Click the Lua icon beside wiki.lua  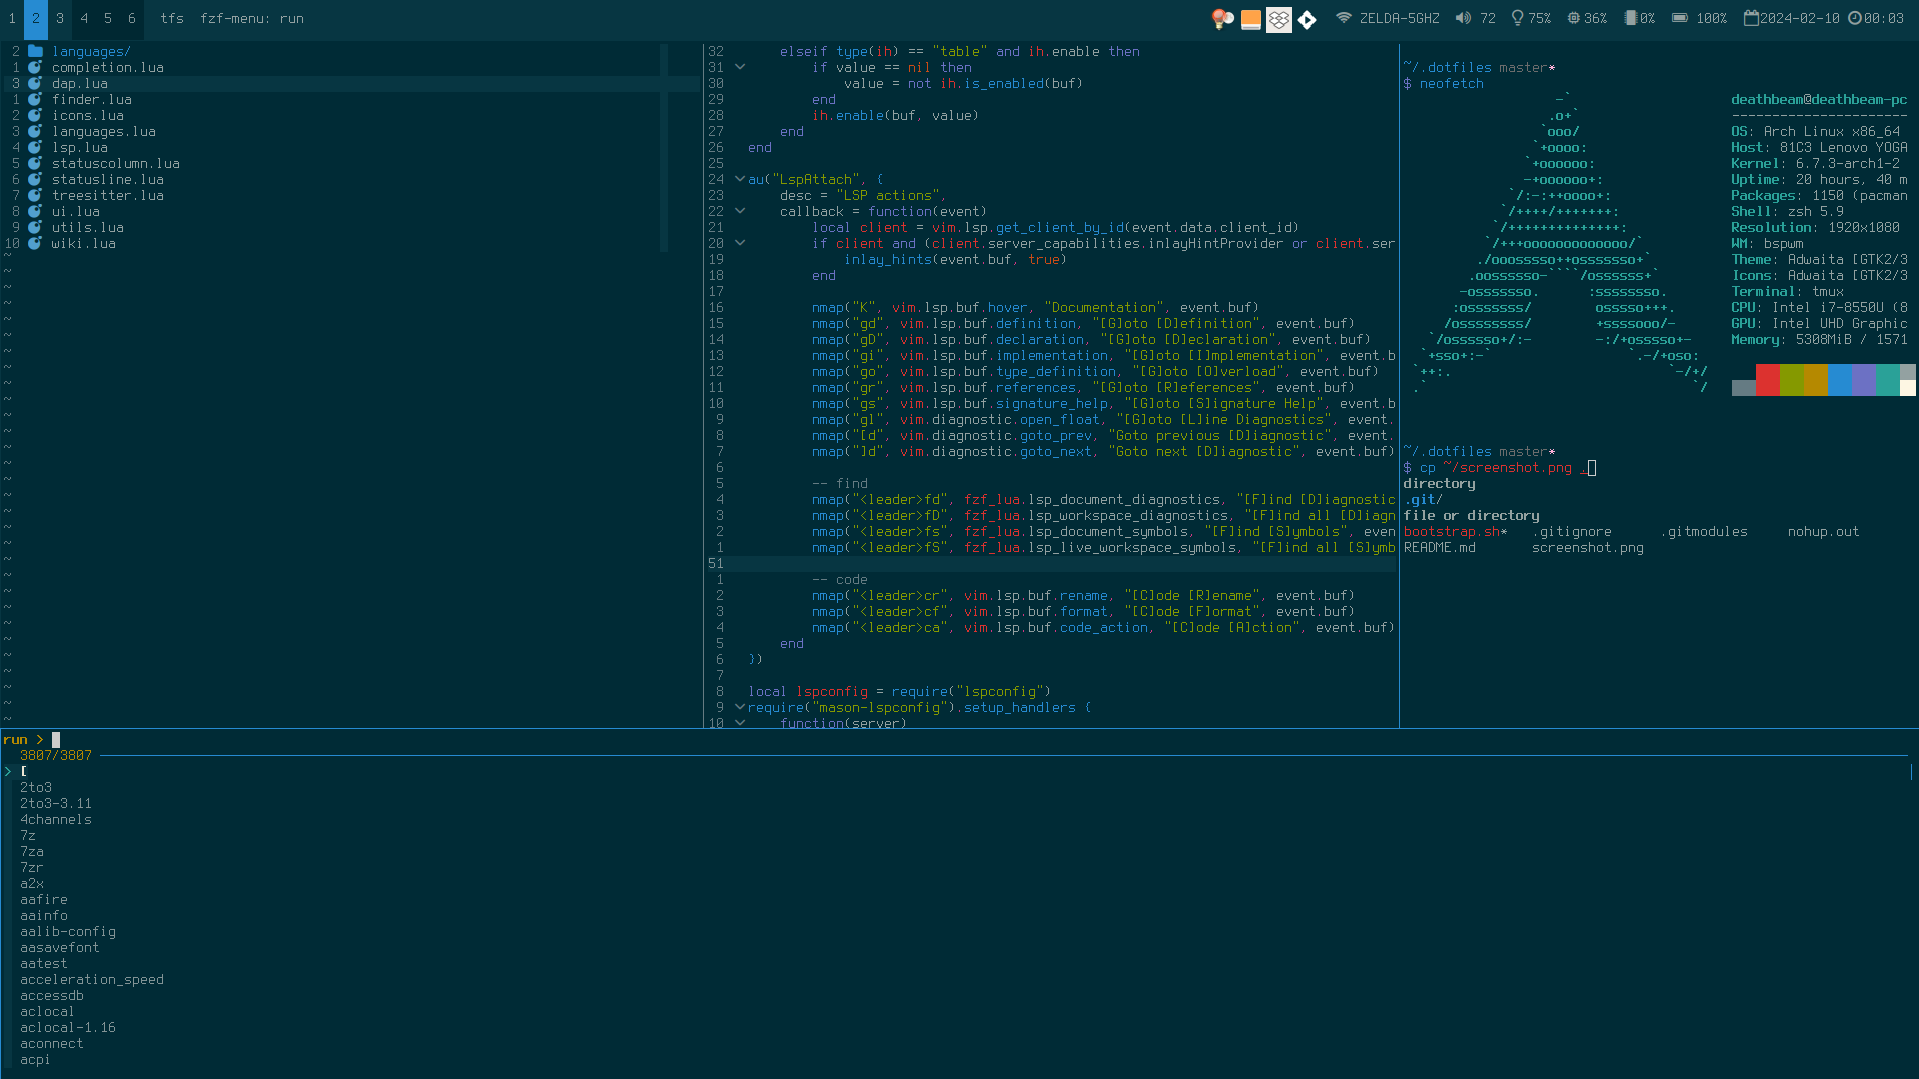point(35,243)
